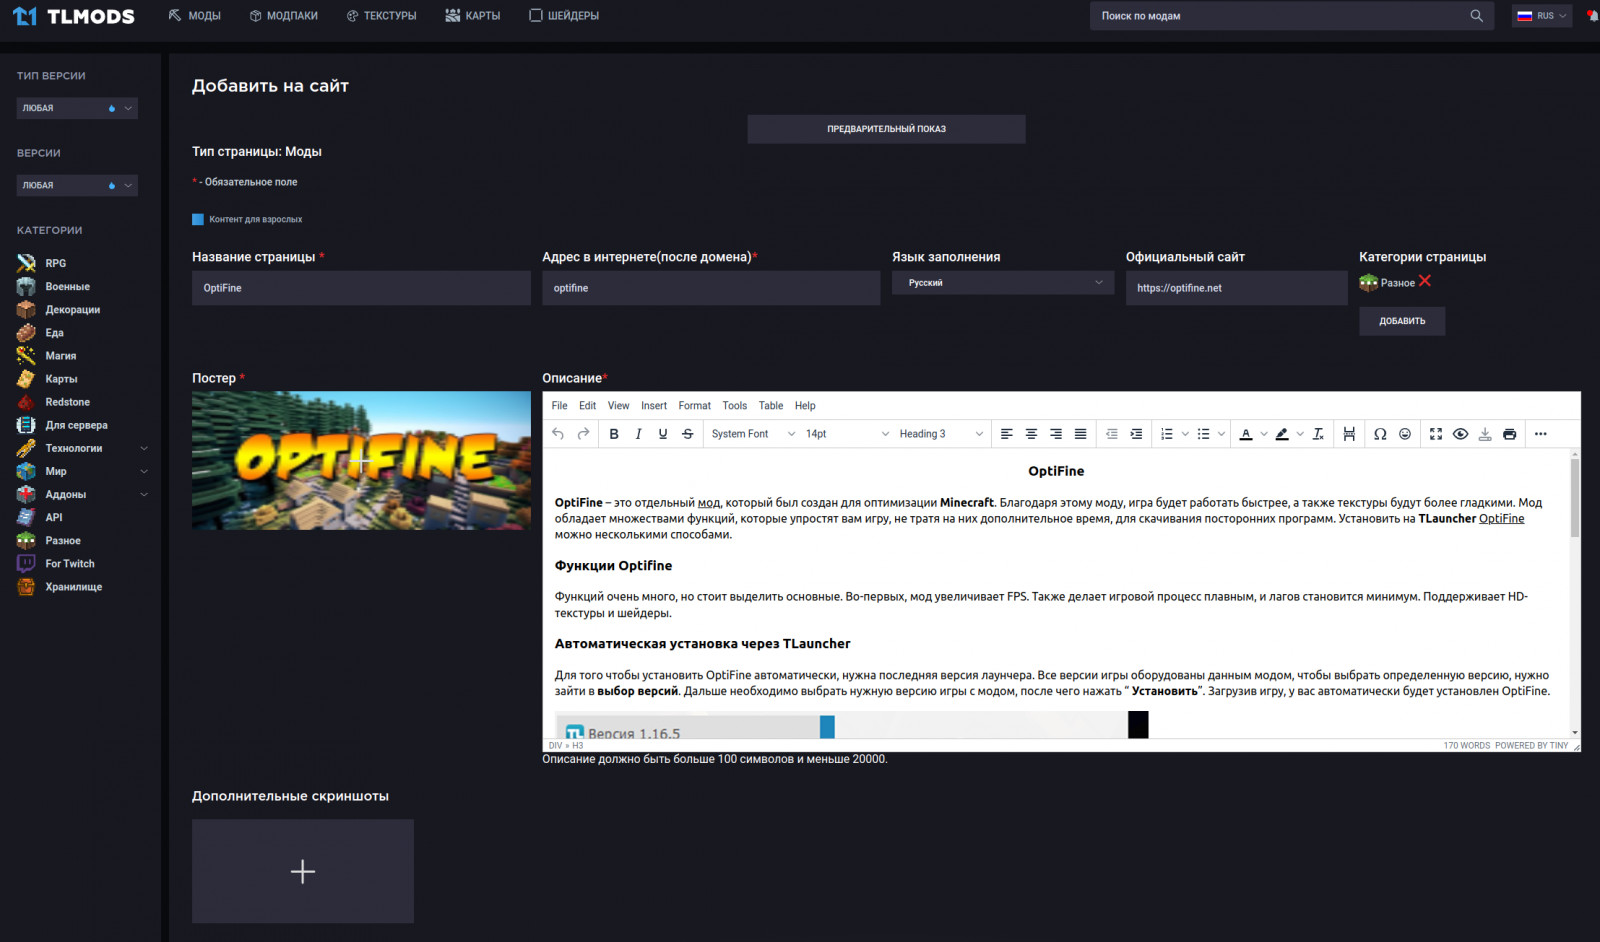Go to the Модпаки section
Screen dimensions: 1600x942
coord(284,16)
